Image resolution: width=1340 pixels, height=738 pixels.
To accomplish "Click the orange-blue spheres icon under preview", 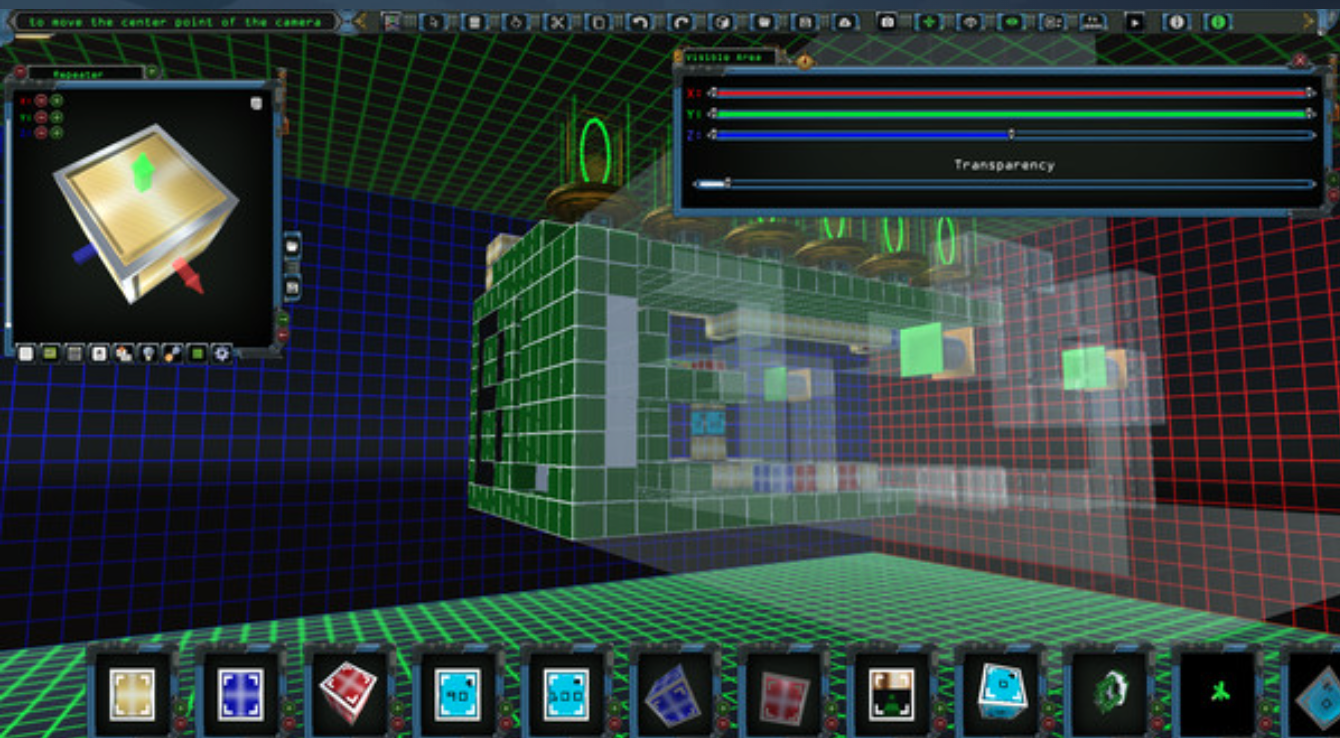I will [172, 353].
